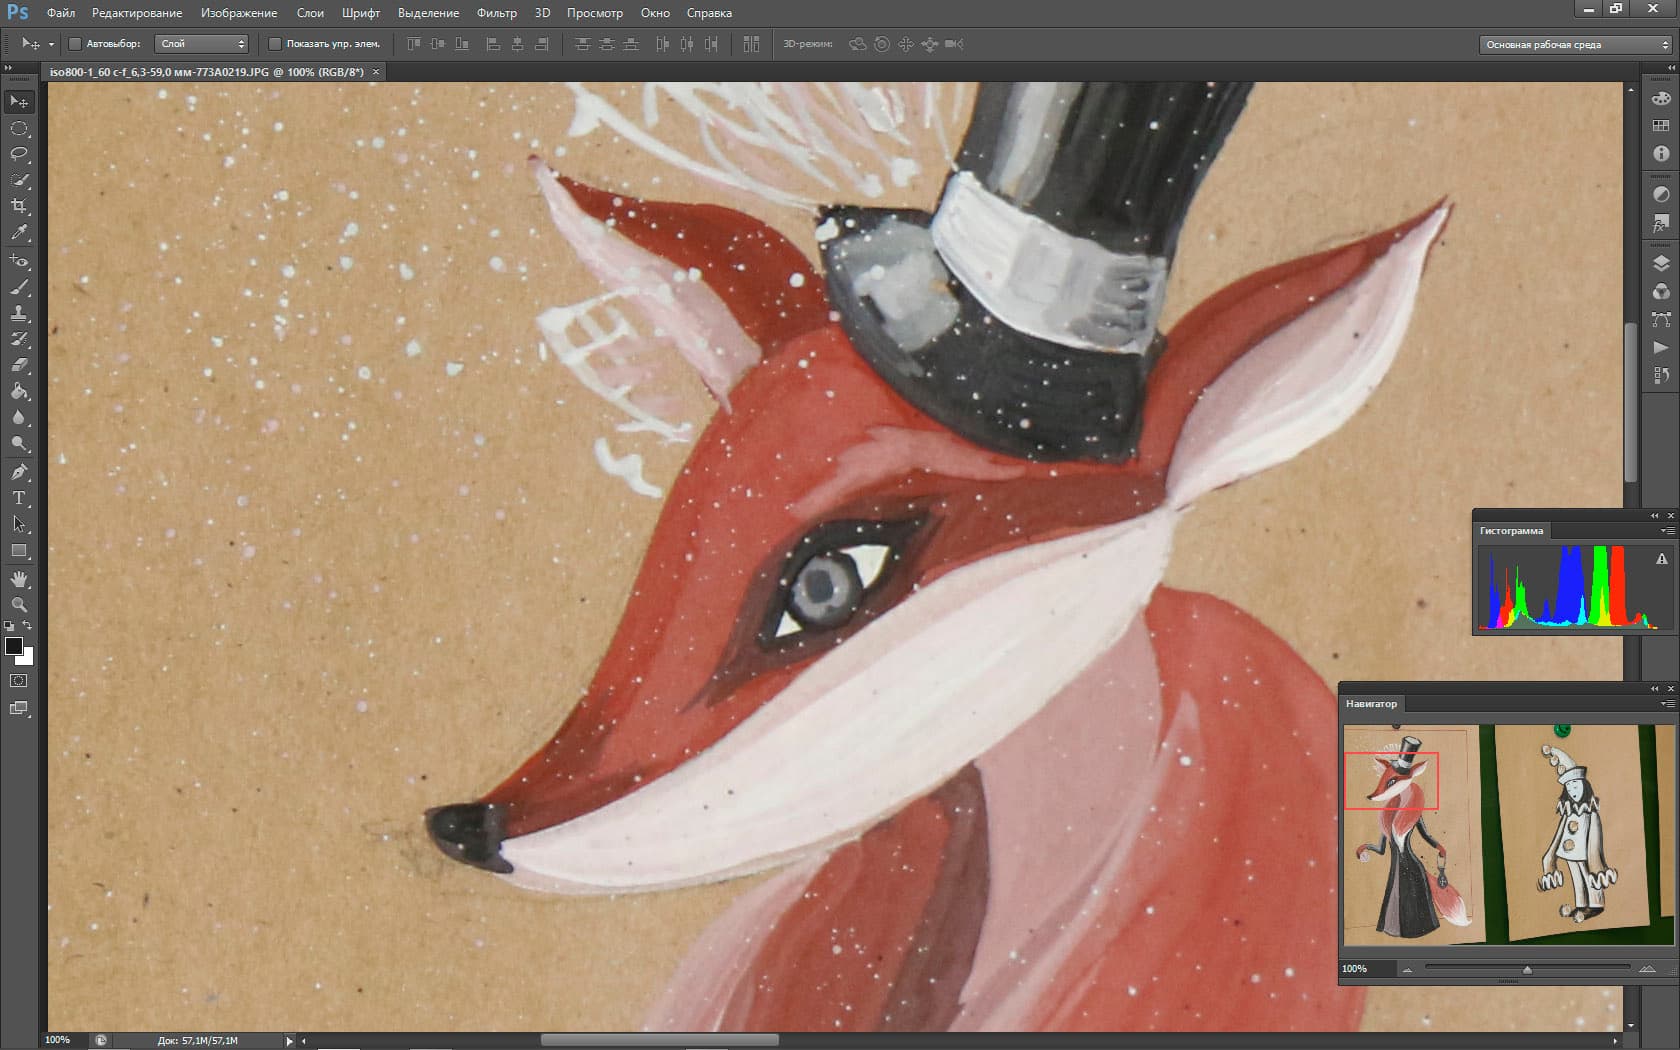Select the Zoom tool in toolbox
Viewport: 1680px width, 1050px height.
pyautogui.click(x=19, y=604)
